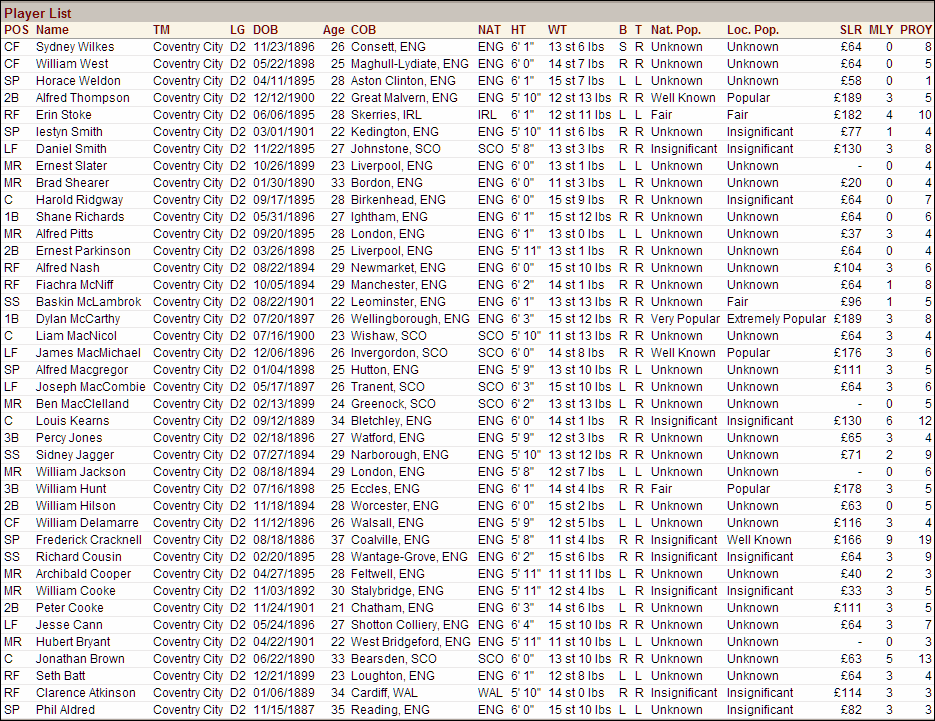This screenshot has width=935, height=721.
Task: Open player William Jackson
Action: (81, 472)
